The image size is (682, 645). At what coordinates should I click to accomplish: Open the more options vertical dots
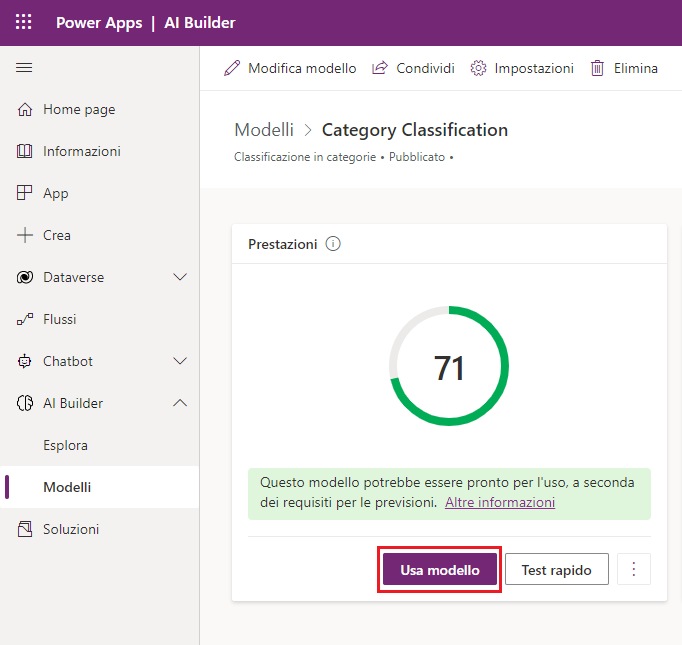point(634,569)
